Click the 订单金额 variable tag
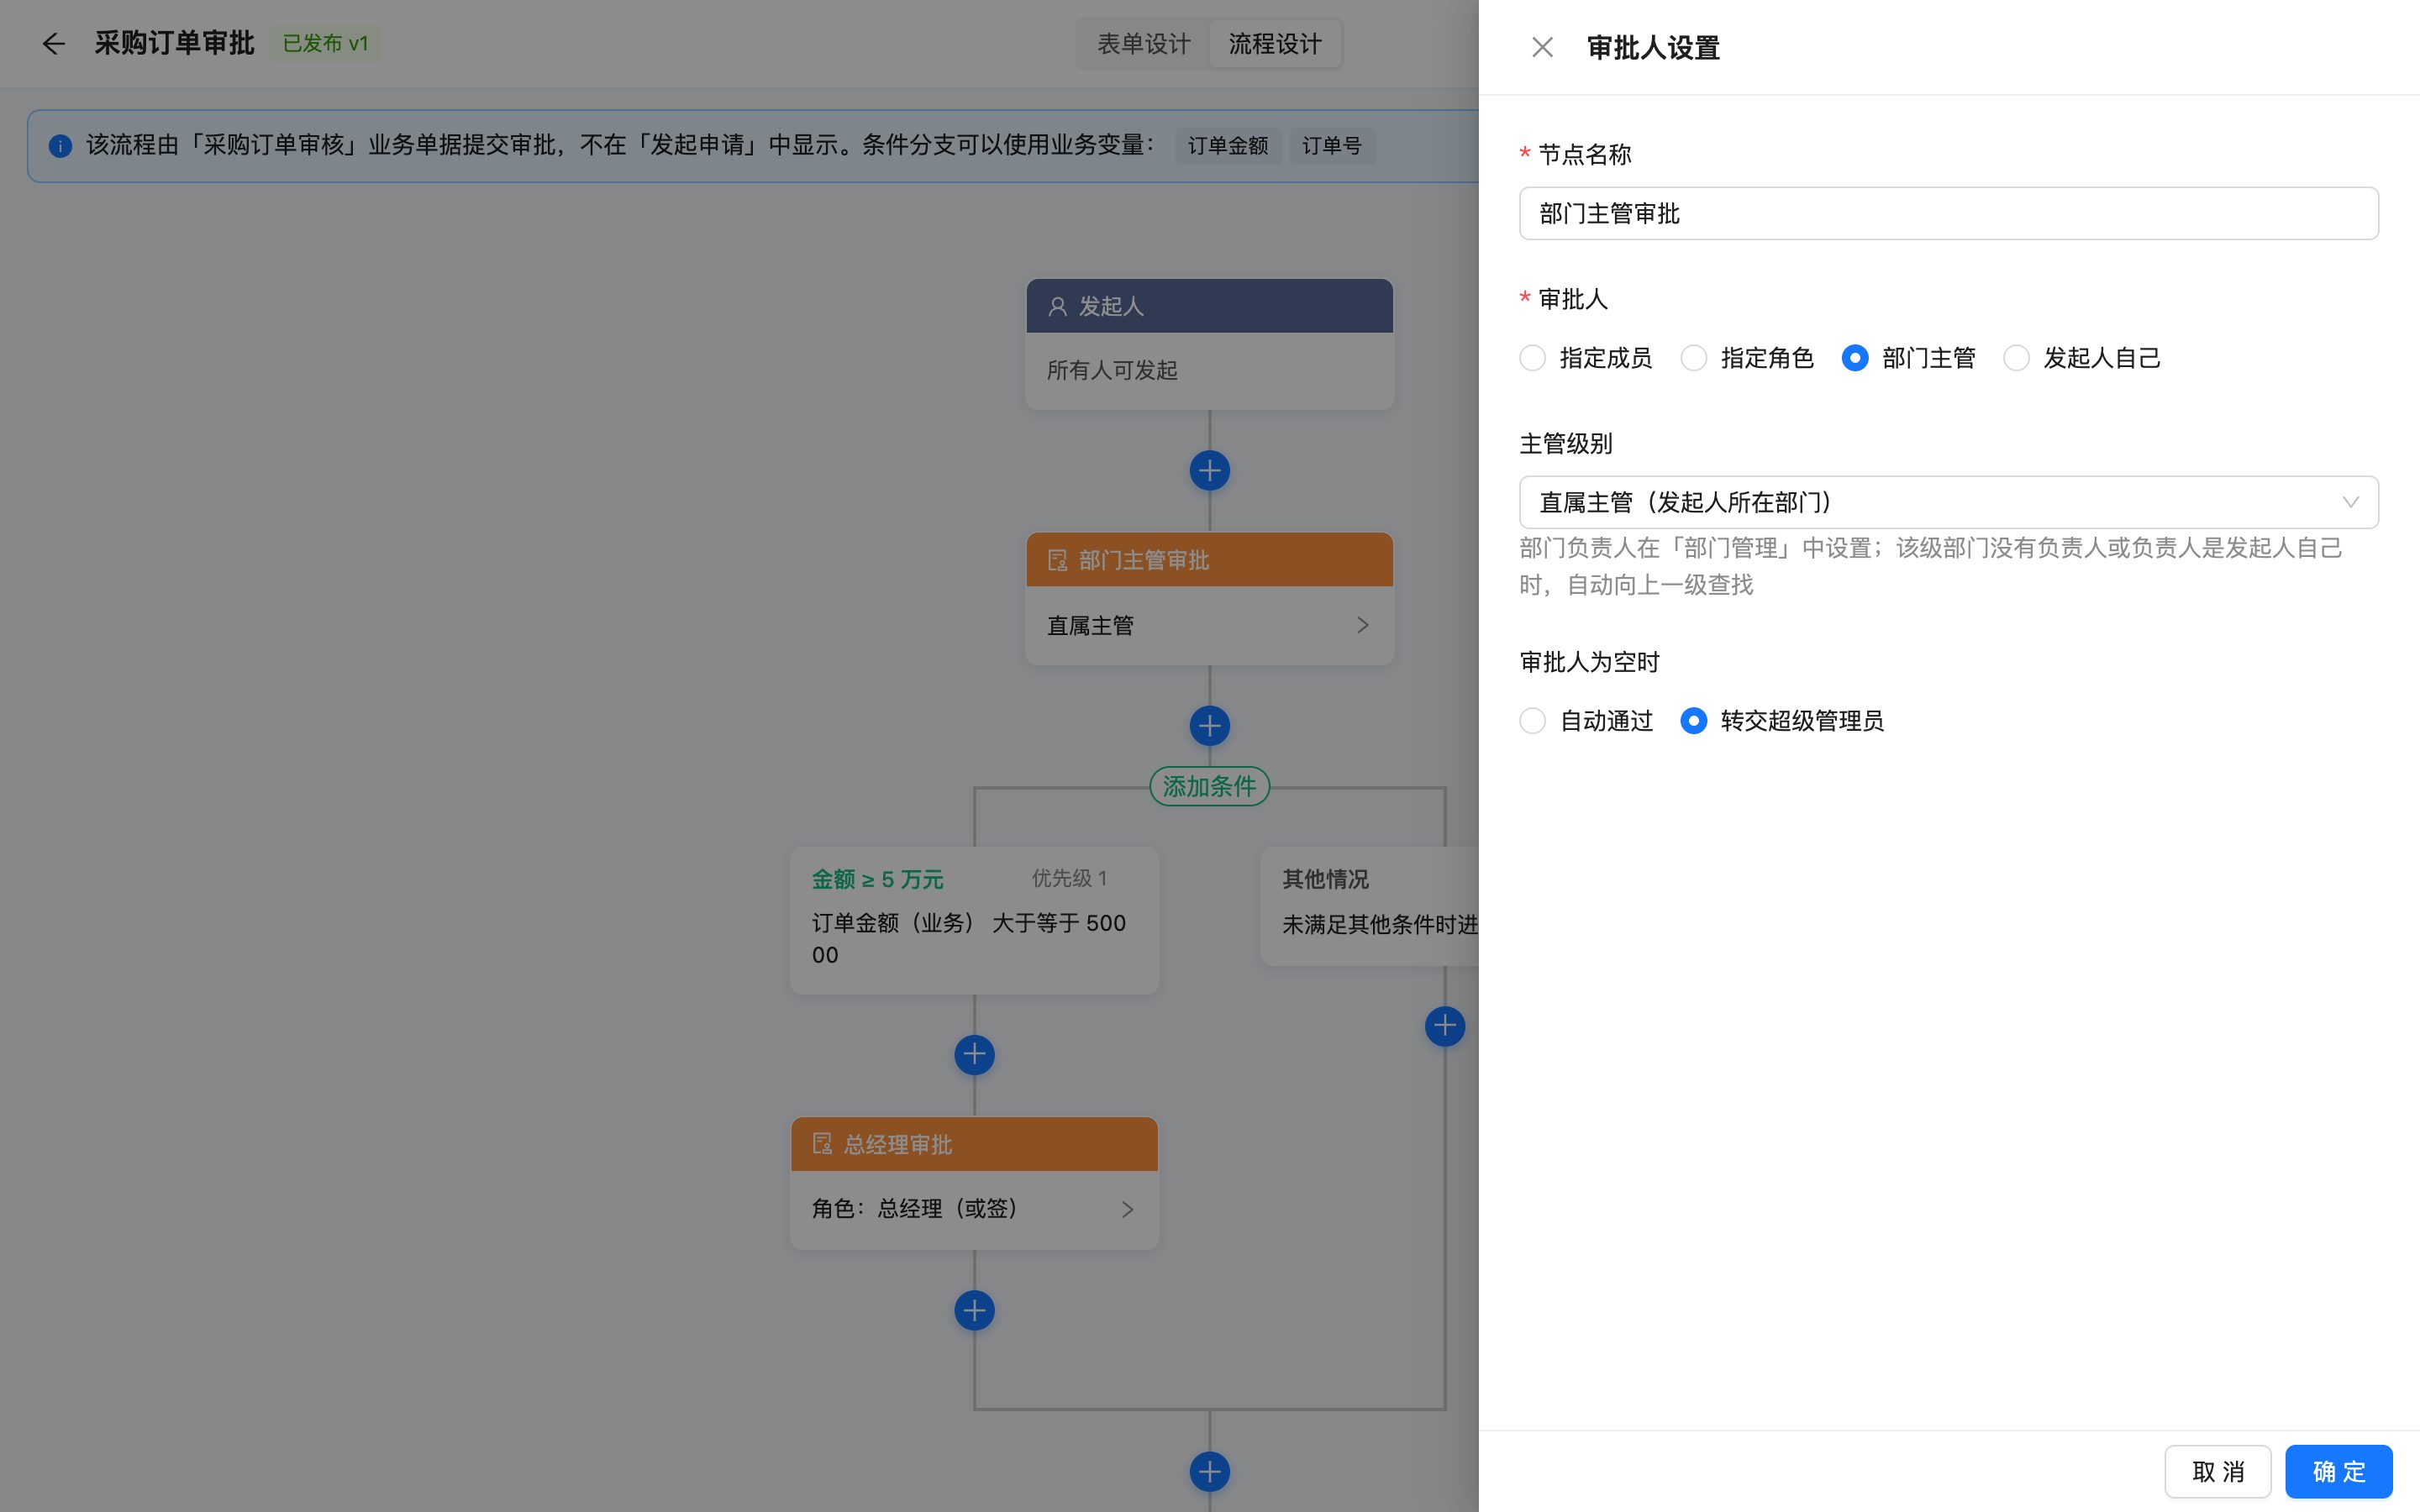The image size is (2420, 1512). coord(1227,146)
